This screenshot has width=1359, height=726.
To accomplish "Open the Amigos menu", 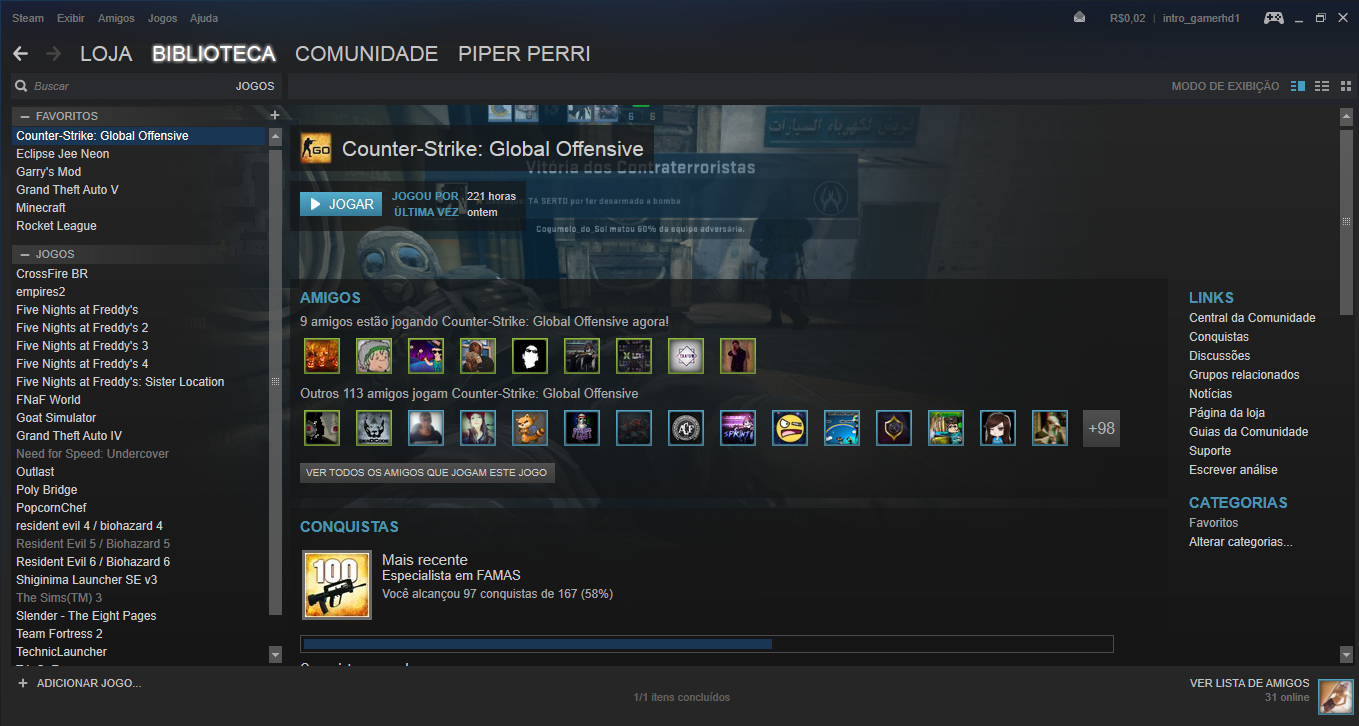I will [x=116, y=18].
